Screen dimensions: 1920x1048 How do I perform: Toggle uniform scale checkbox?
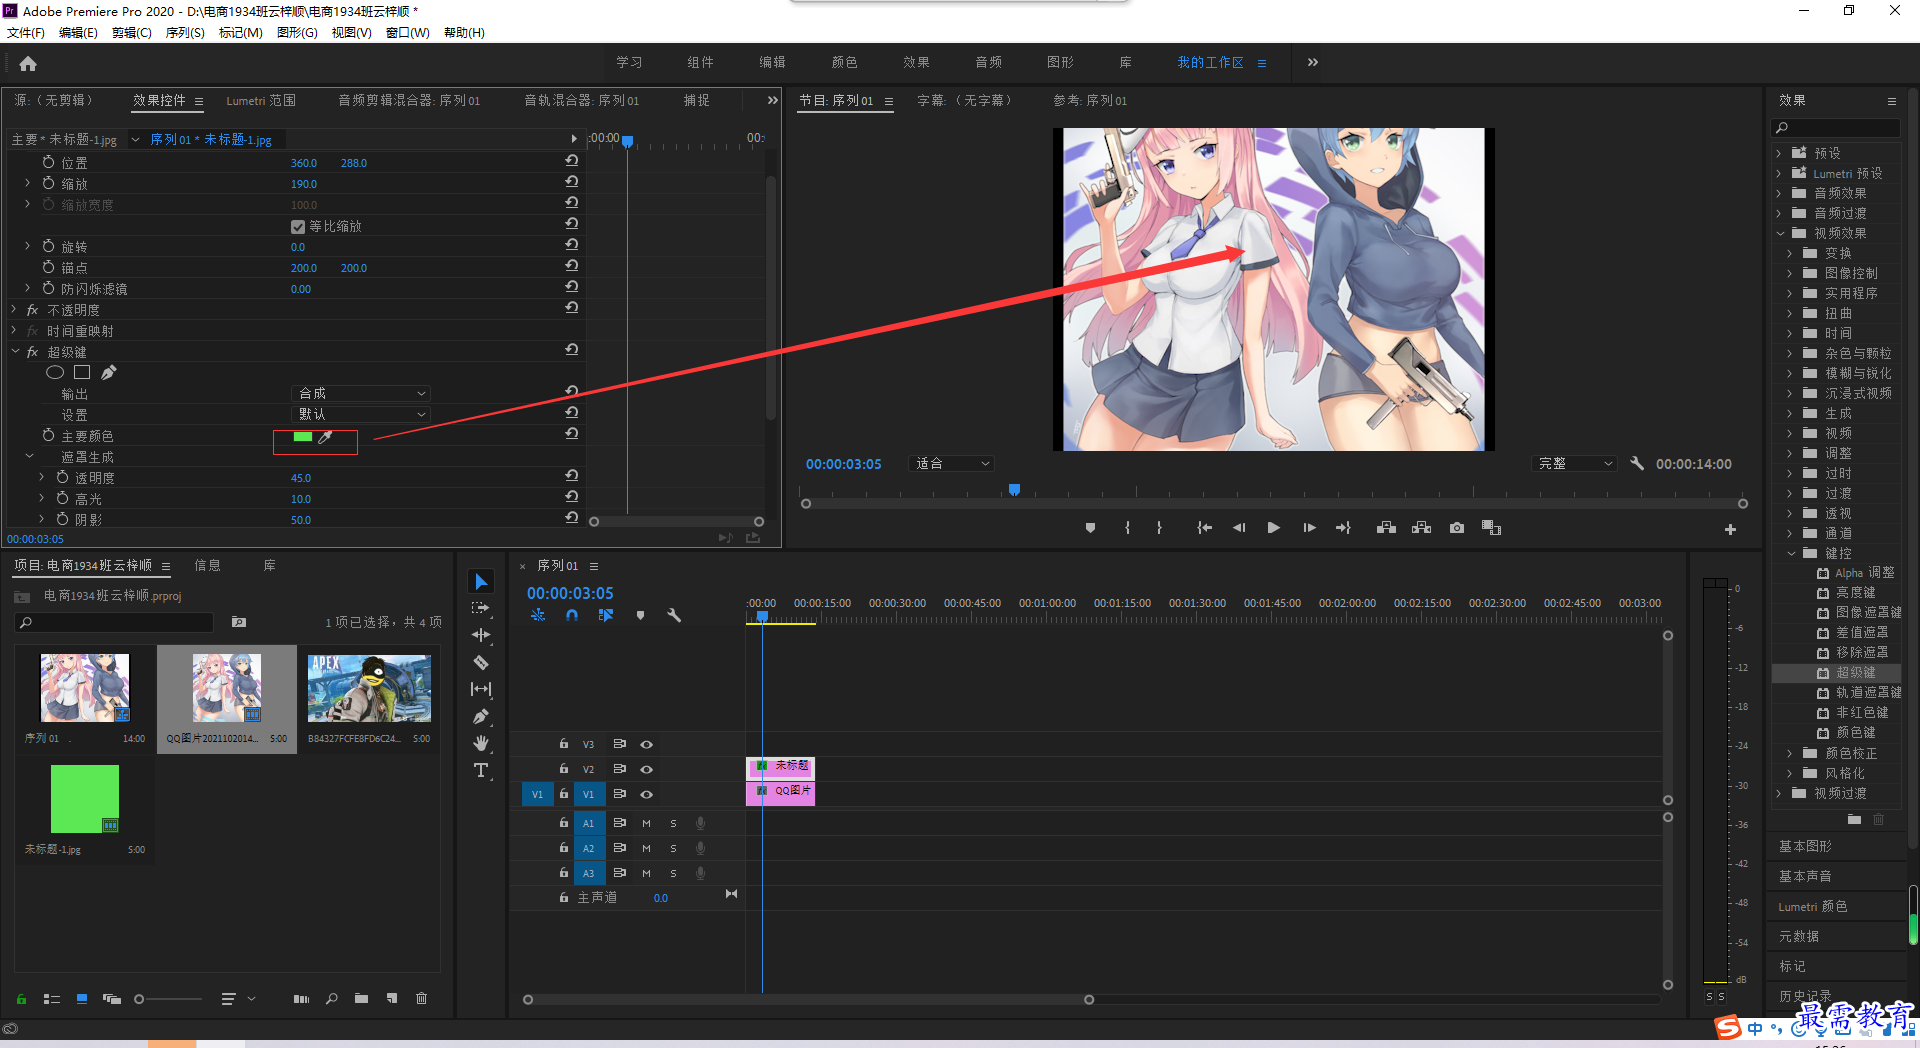[298, 227]
